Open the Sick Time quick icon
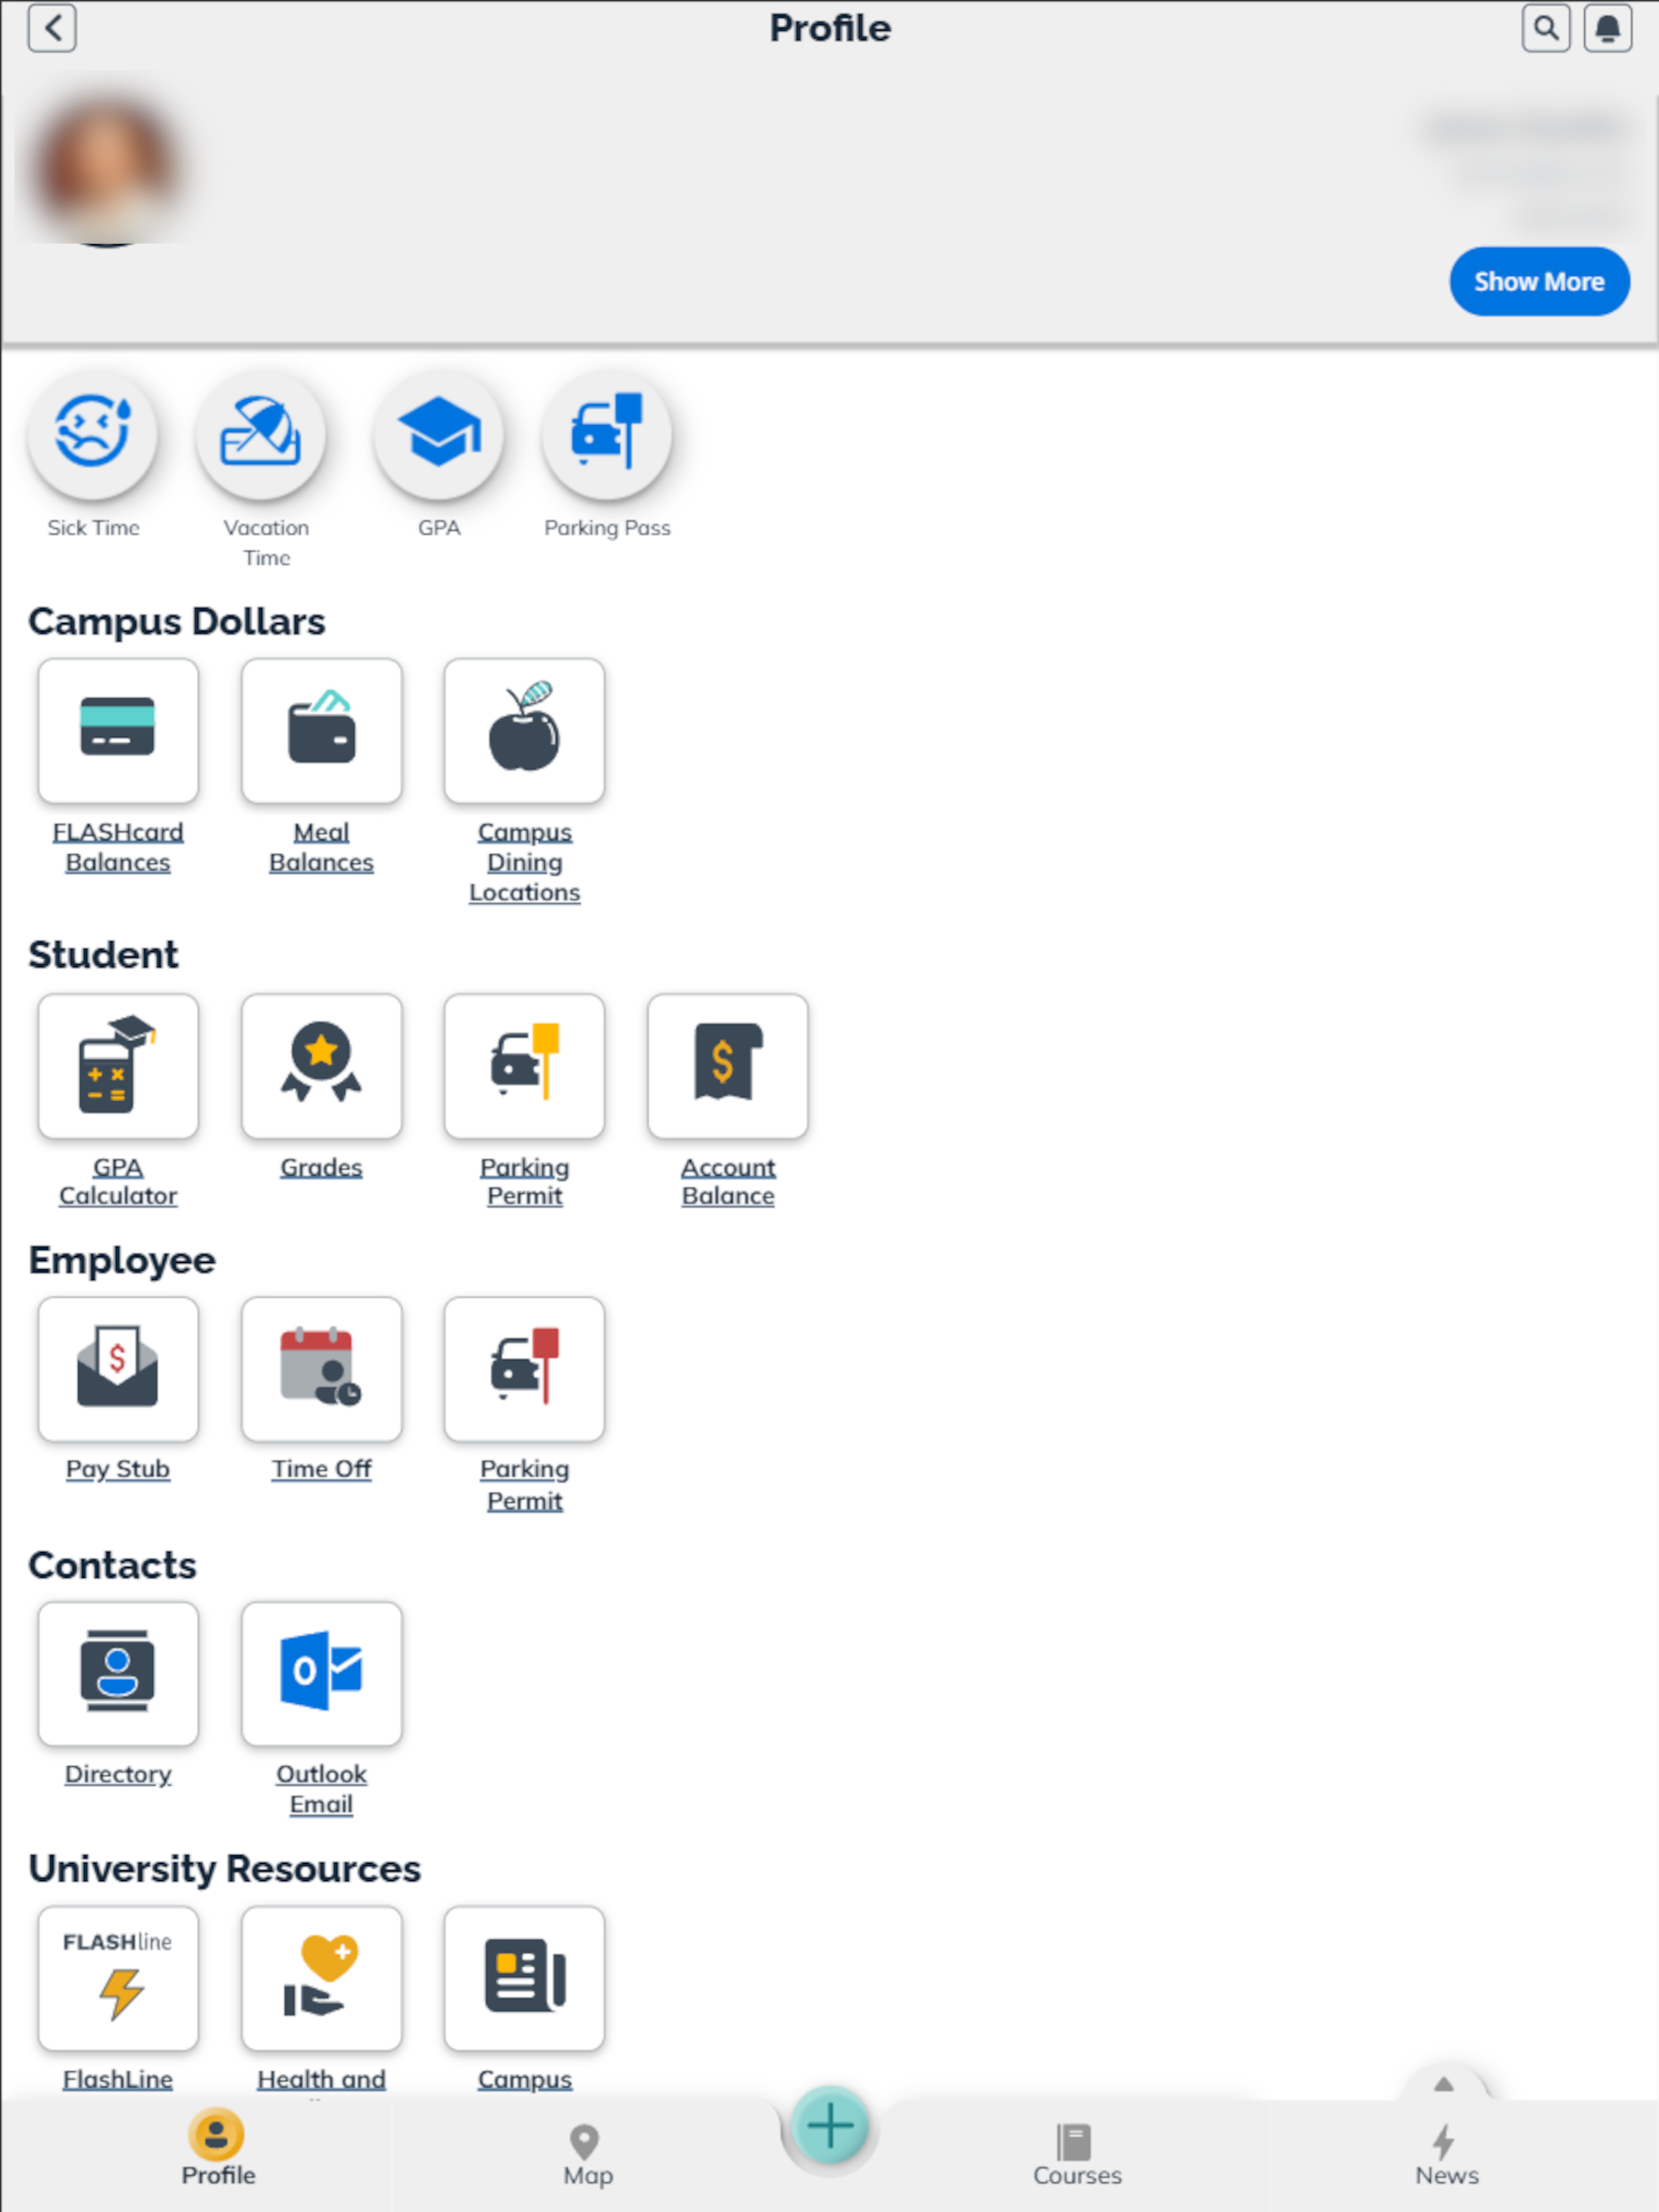Viewport: 1659px width, 2212px height. tap(92, 433)
